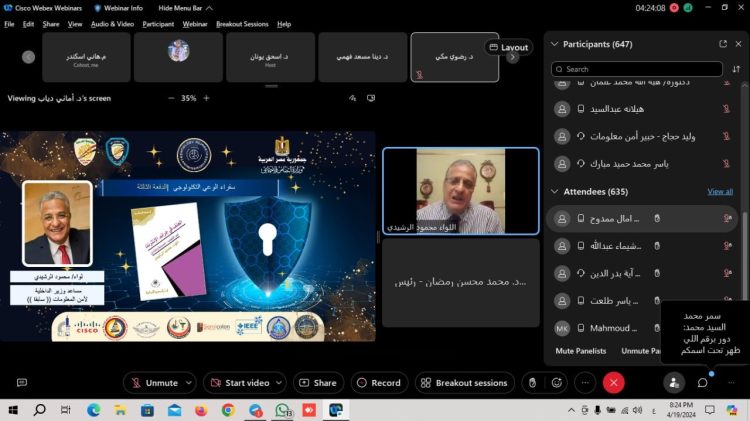Toggle the muted mic for هيلانه عبدالسيد

click(726, 109)
